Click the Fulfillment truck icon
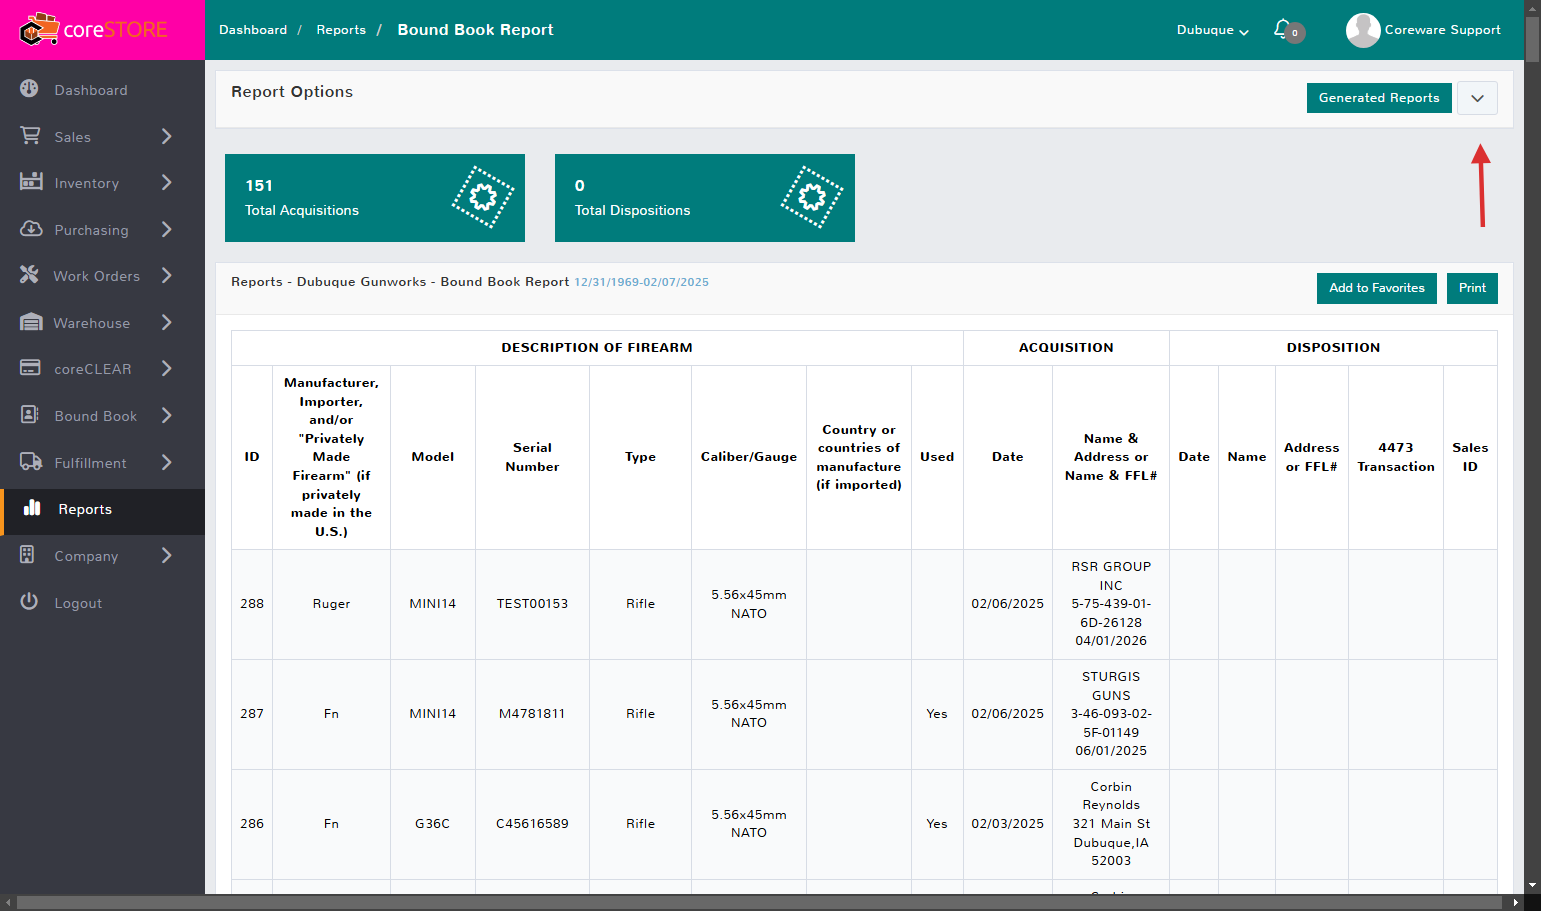Screen dimensions: 1541x911 pos(31,462)
